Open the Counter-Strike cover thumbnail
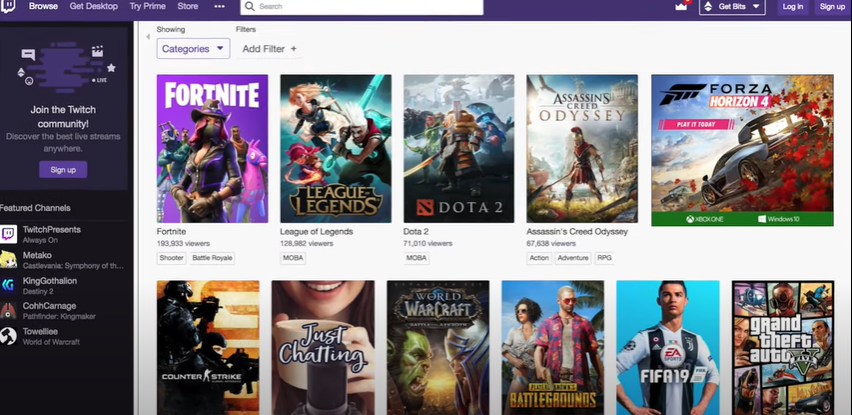Viewport: 852px width, 415px height. [x=208, y=348]
